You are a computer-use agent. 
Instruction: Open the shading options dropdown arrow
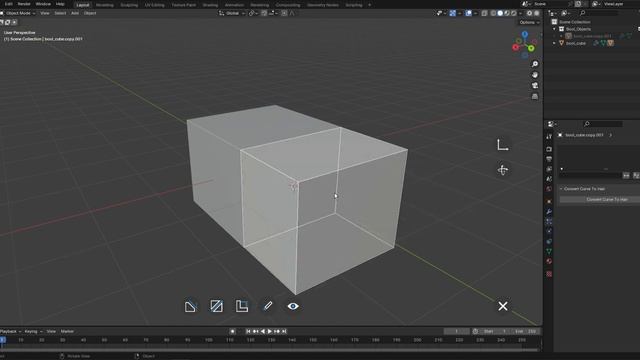(520, 13)
